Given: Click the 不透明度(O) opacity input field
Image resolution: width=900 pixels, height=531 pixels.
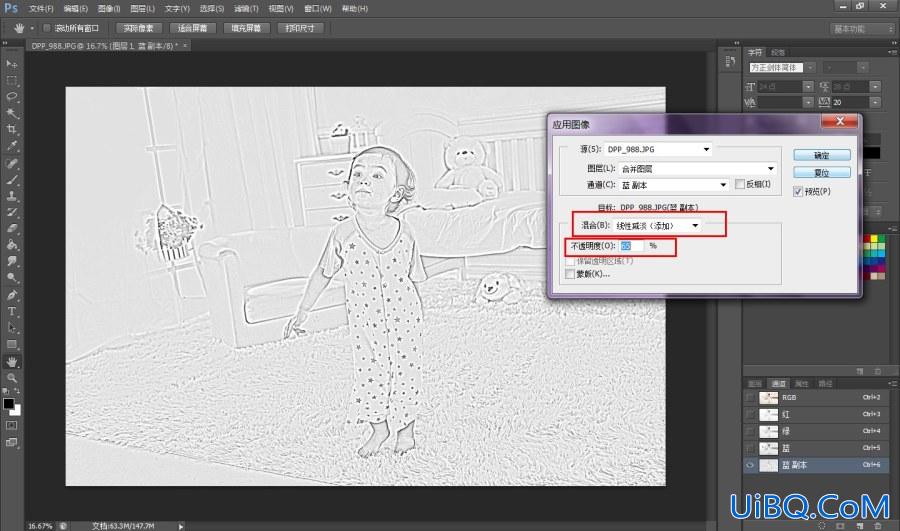Looking at the screenshot, I should tap(632, 246).
